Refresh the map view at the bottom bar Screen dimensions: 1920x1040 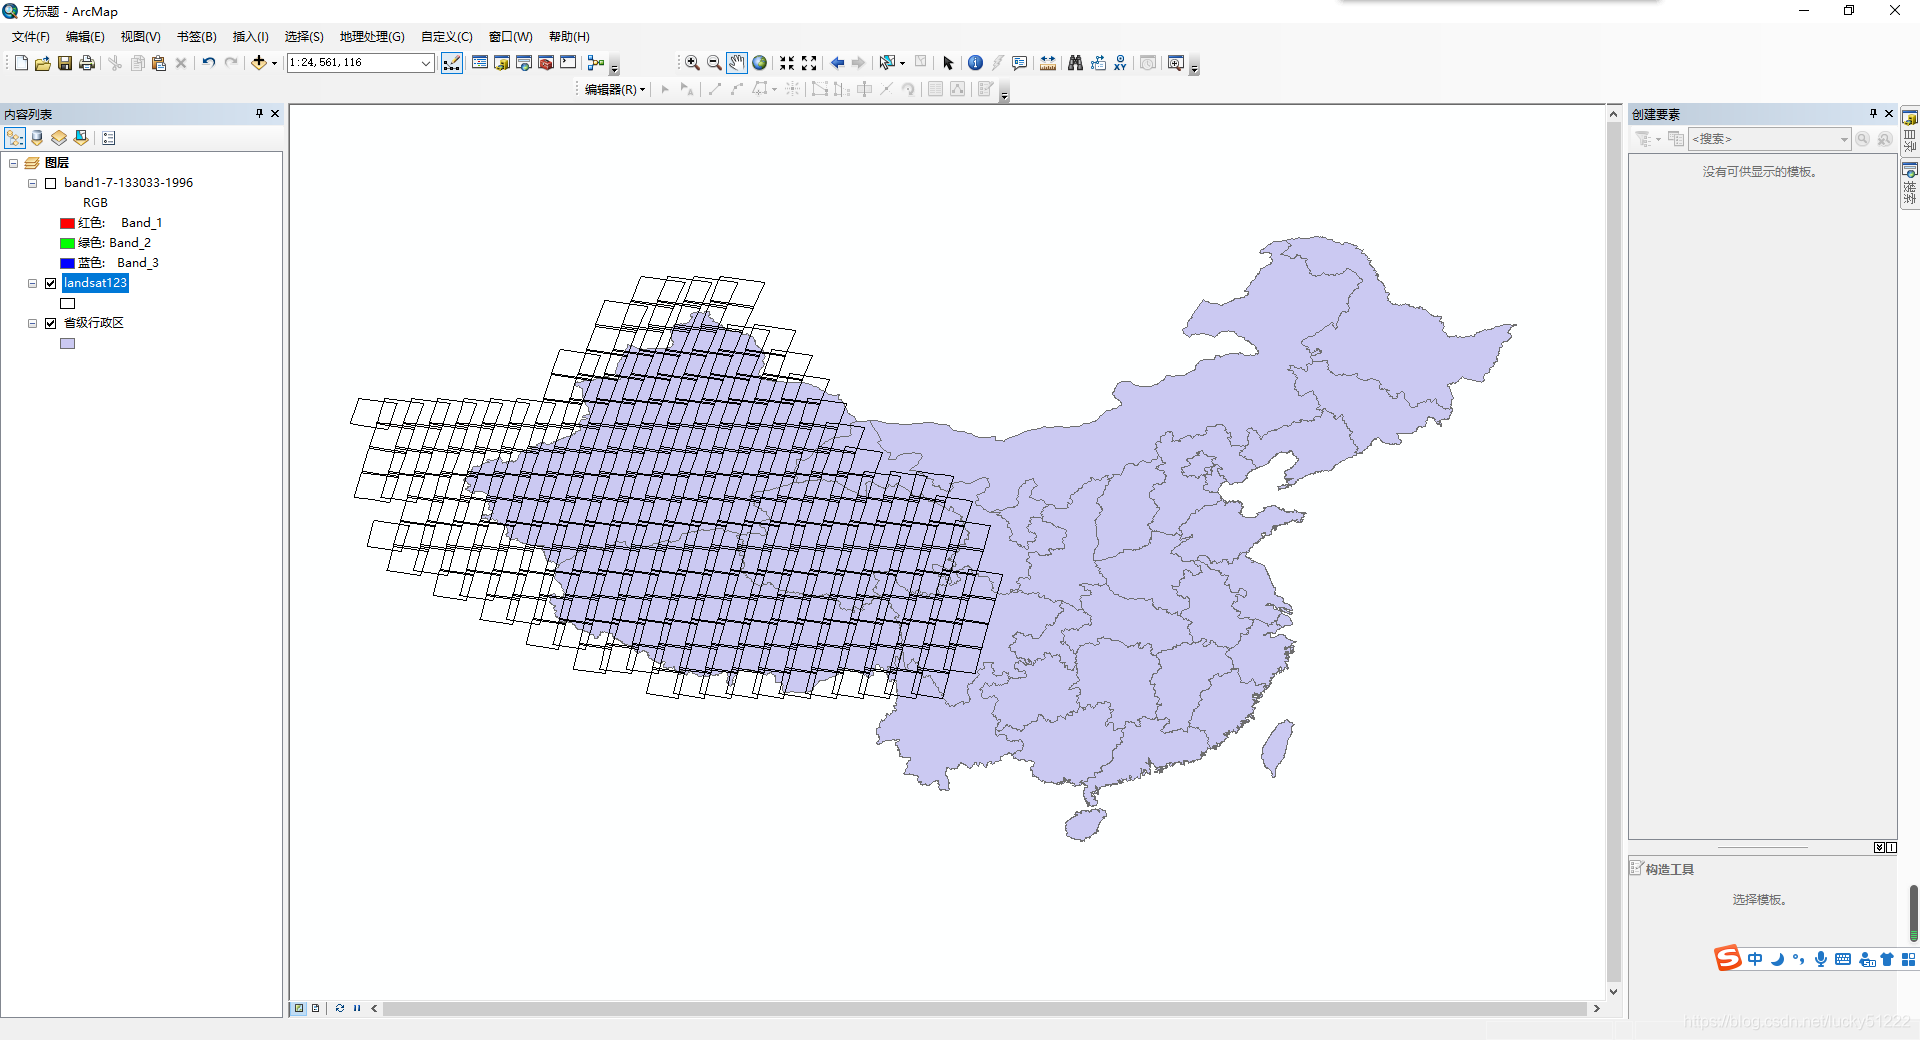[340, 1008]
